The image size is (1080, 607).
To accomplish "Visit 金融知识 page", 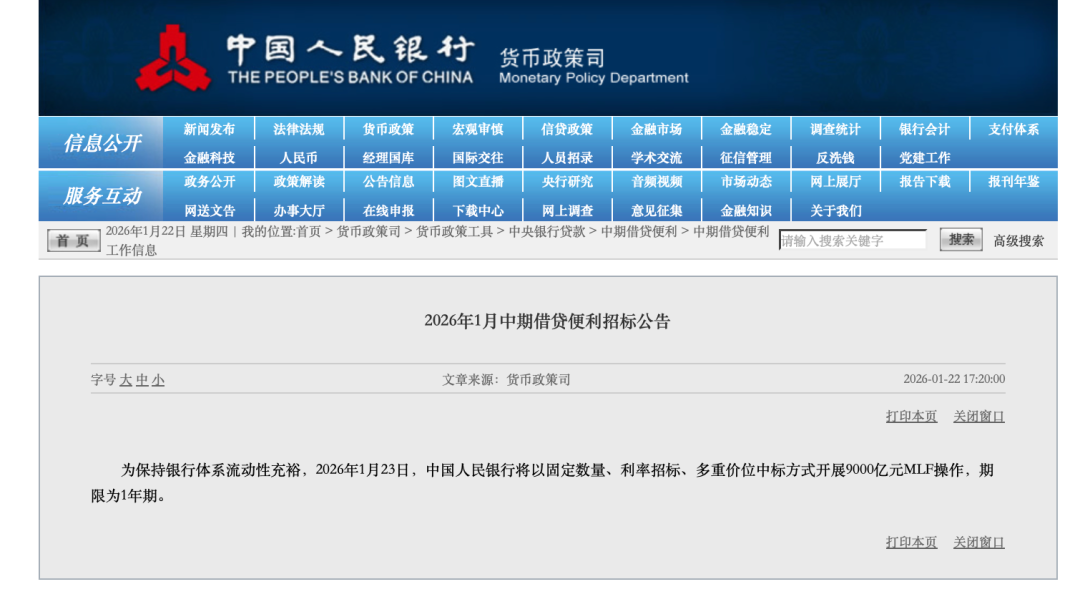I will [x=746, y=211].
